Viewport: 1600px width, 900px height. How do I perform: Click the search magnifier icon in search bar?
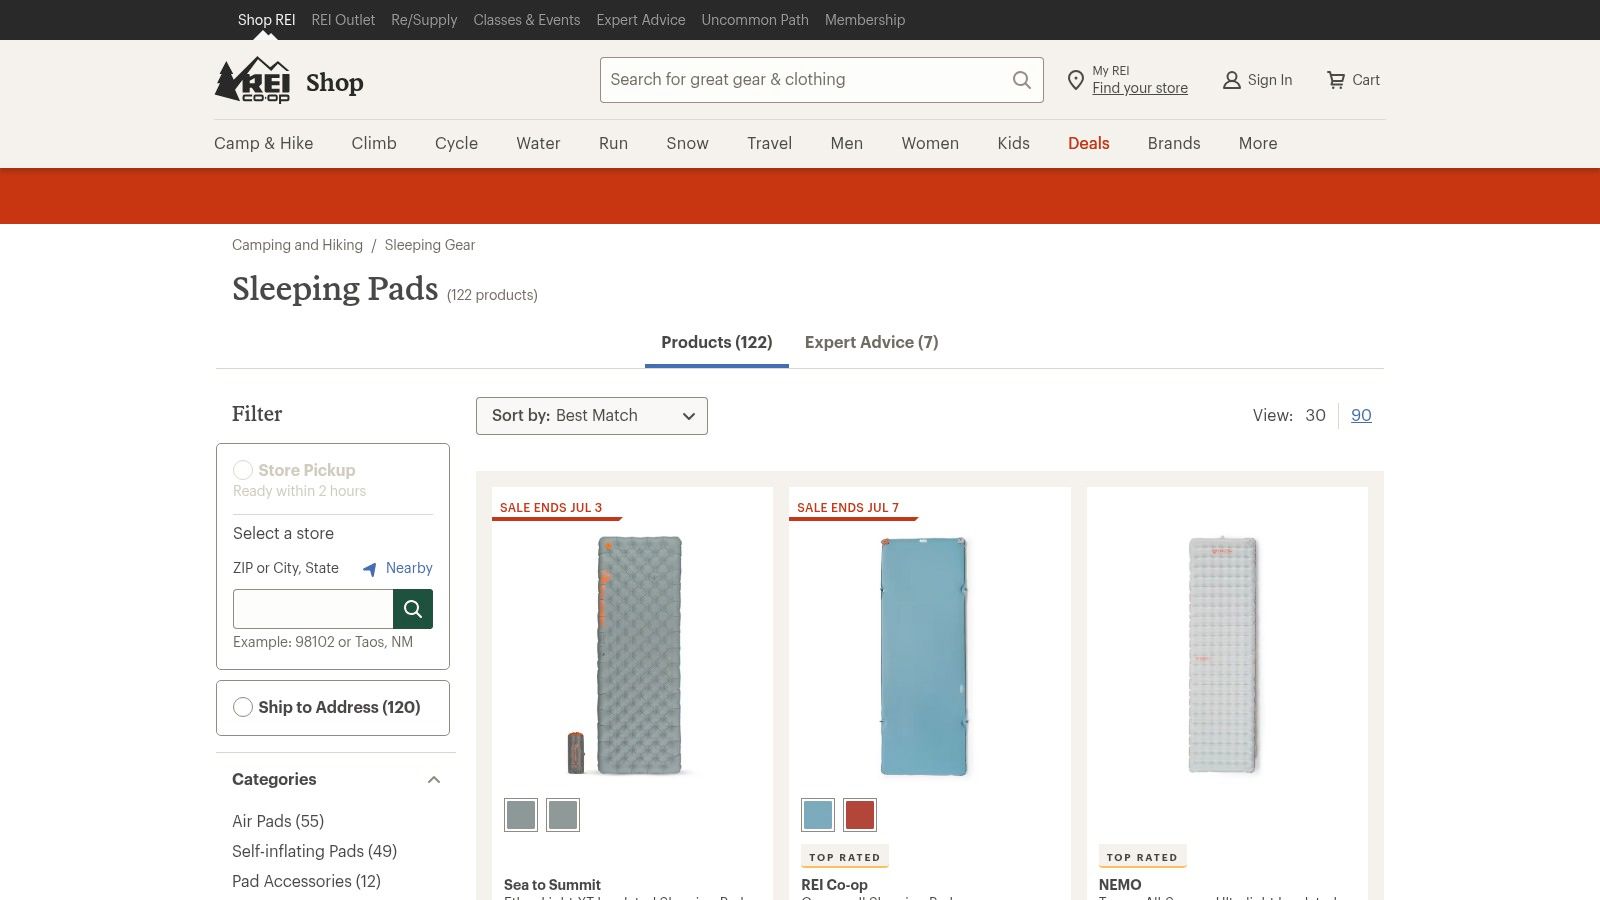[1021, 80]
